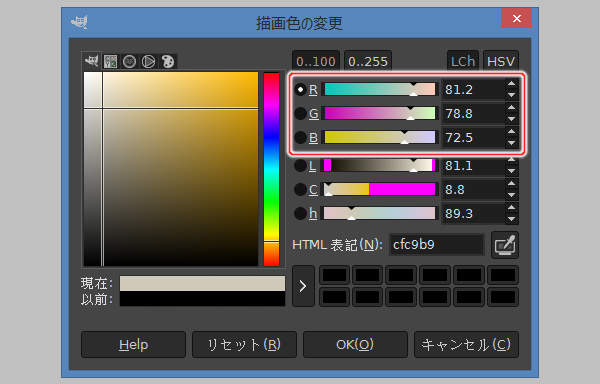Decrease the L value with down arrow
Screen dimensions: 600x384
(512, 171)
